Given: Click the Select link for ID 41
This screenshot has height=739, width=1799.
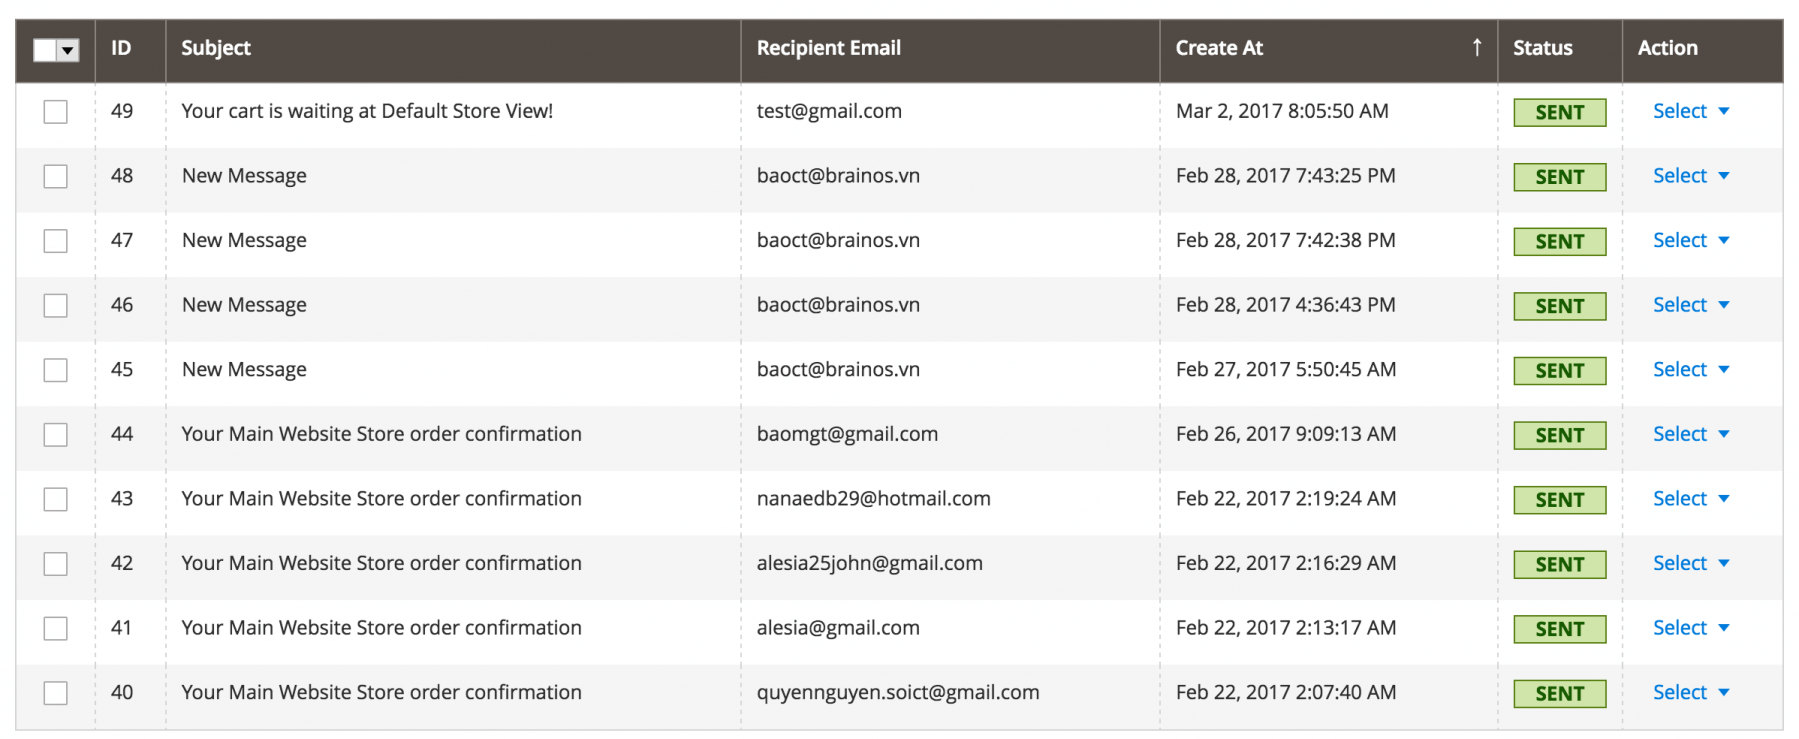Looking at the screenshot, I should [x=1680, y=628].
